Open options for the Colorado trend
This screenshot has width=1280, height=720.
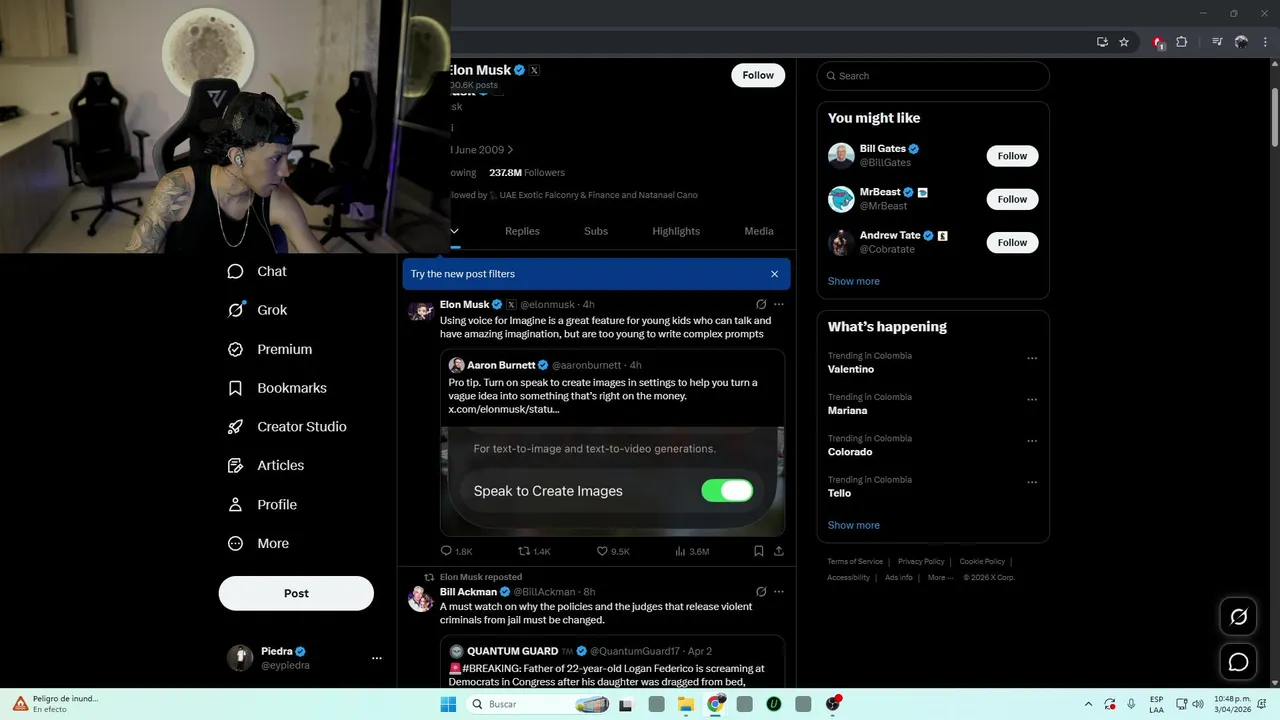coord(1032,441)
